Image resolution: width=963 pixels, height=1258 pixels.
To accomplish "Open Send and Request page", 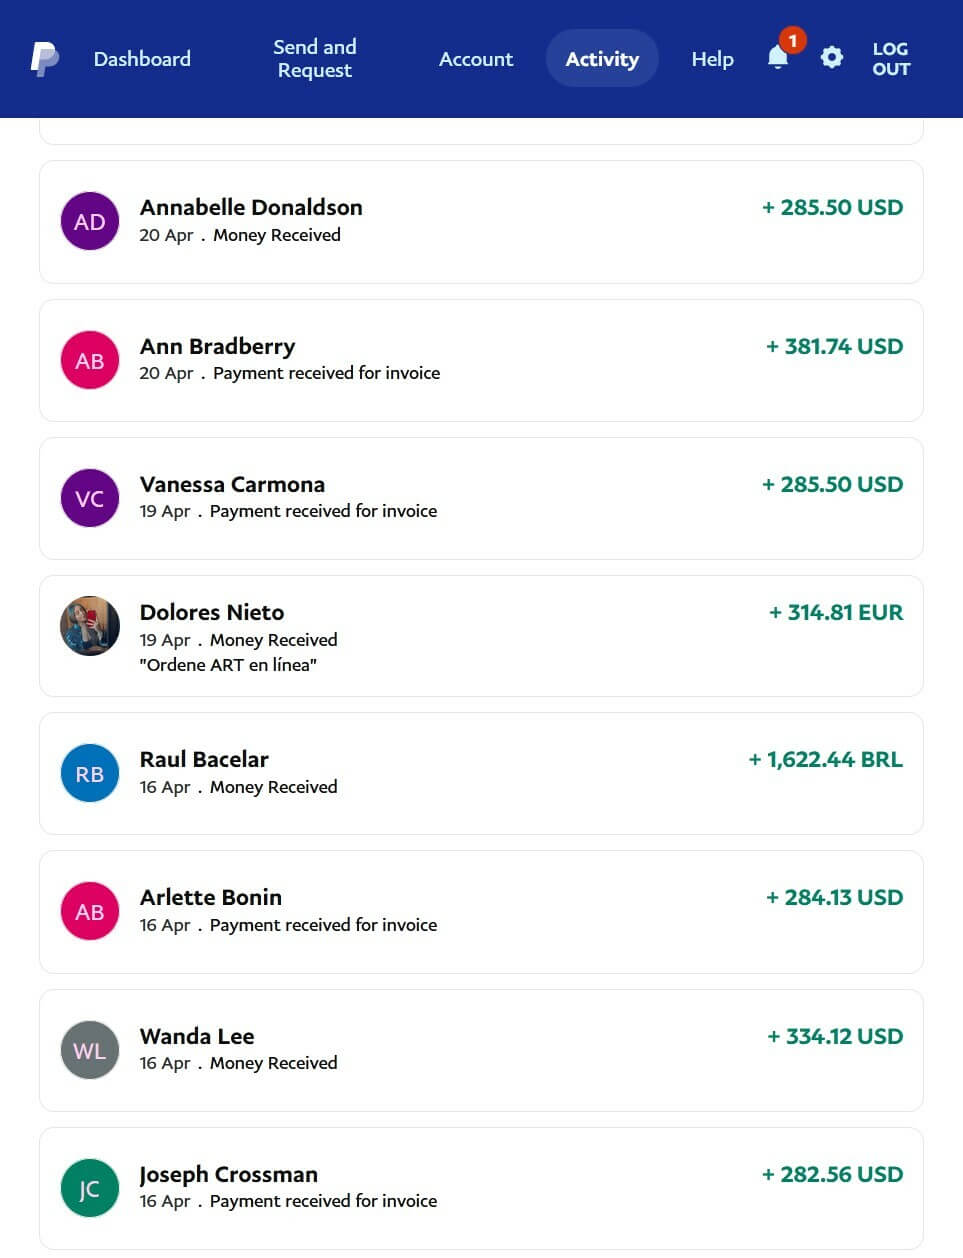I will (315, 59).
